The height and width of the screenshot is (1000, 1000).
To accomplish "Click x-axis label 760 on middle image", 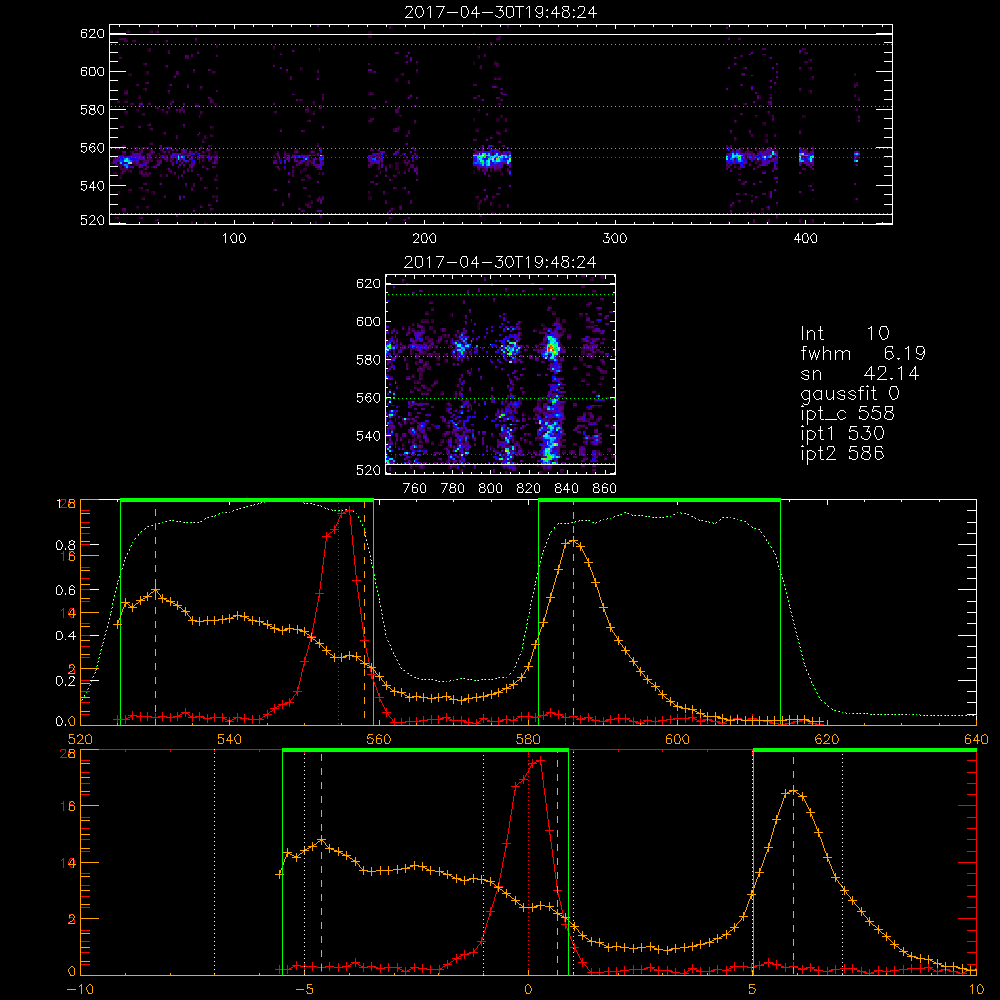I will pos(415,489).
